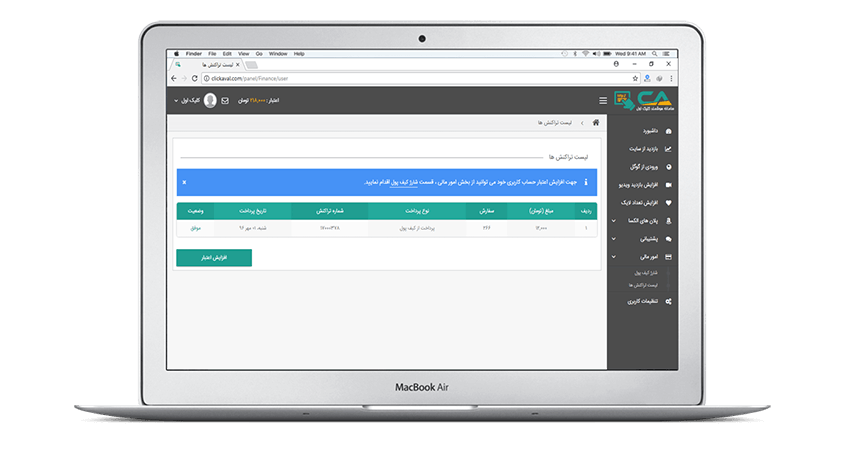Click the ردیف column header
Viewport: 845px width, 450px height.
click(x=586, y=211)
